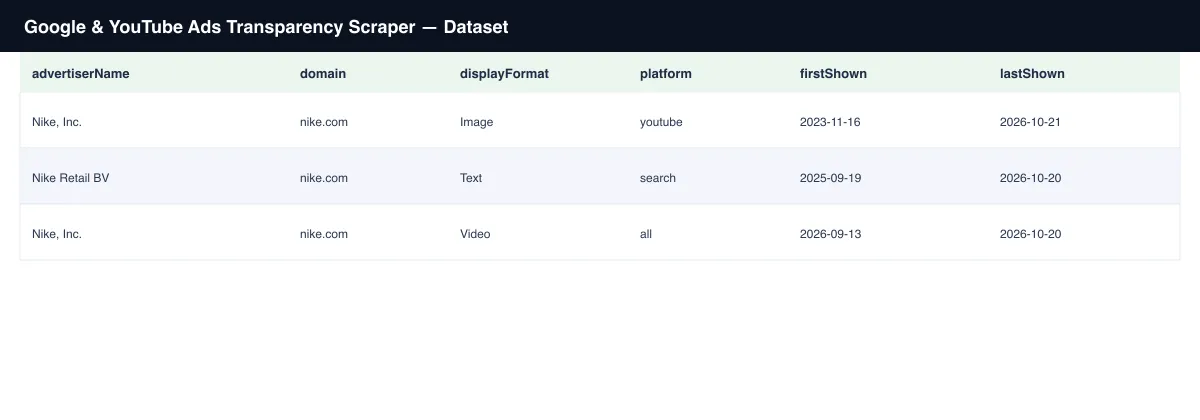Image resolution: width=1200 pixels, height=420 pixels.
Task: Select the Nike Retail BV advertiser cell
Action: click(x=70, y=178)
